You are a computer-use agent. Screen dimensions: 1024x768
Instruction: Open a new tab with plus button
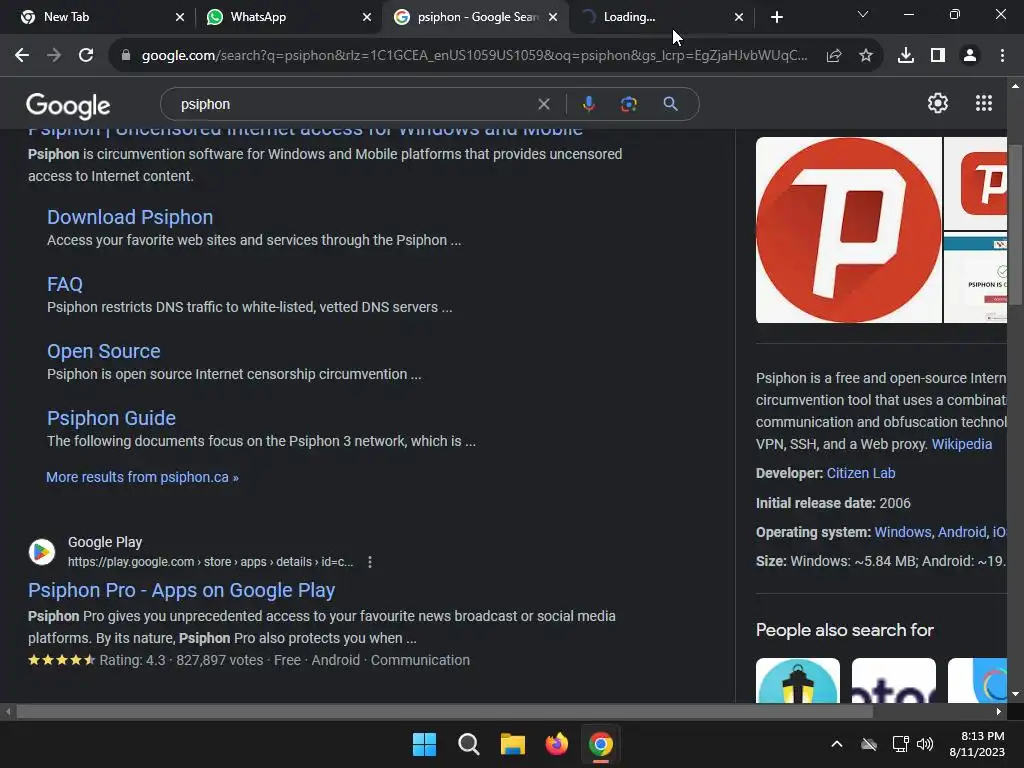coord(776,17)
